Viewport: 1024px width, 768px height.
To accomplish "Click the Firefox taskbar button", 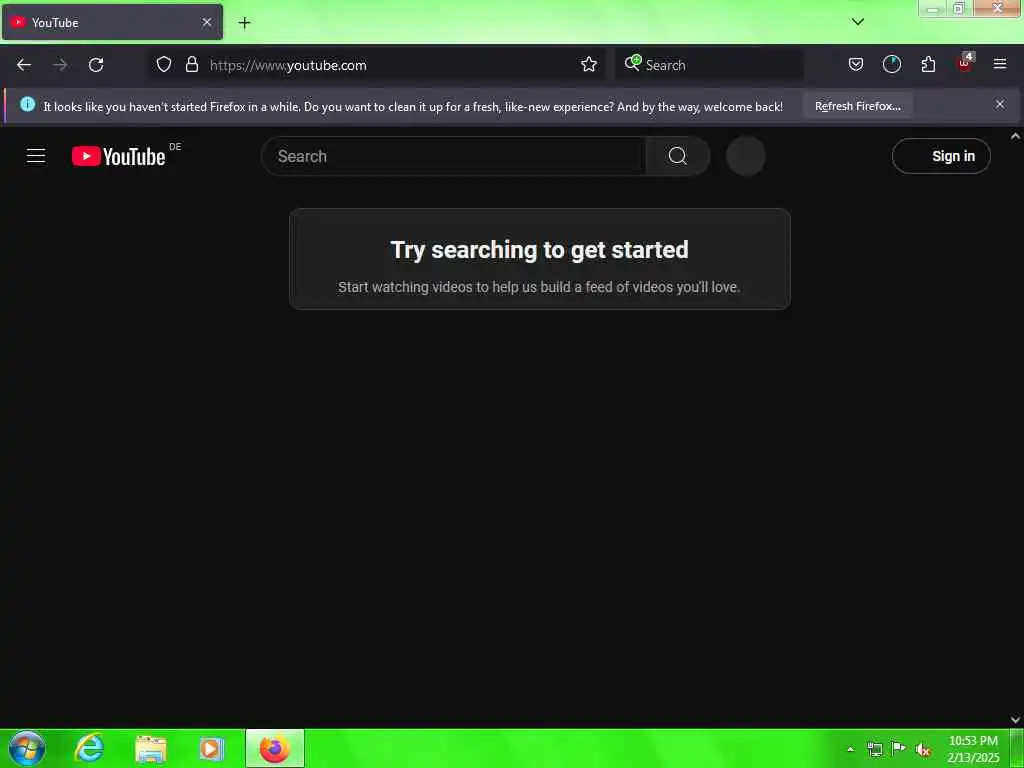I will (275, 748).
